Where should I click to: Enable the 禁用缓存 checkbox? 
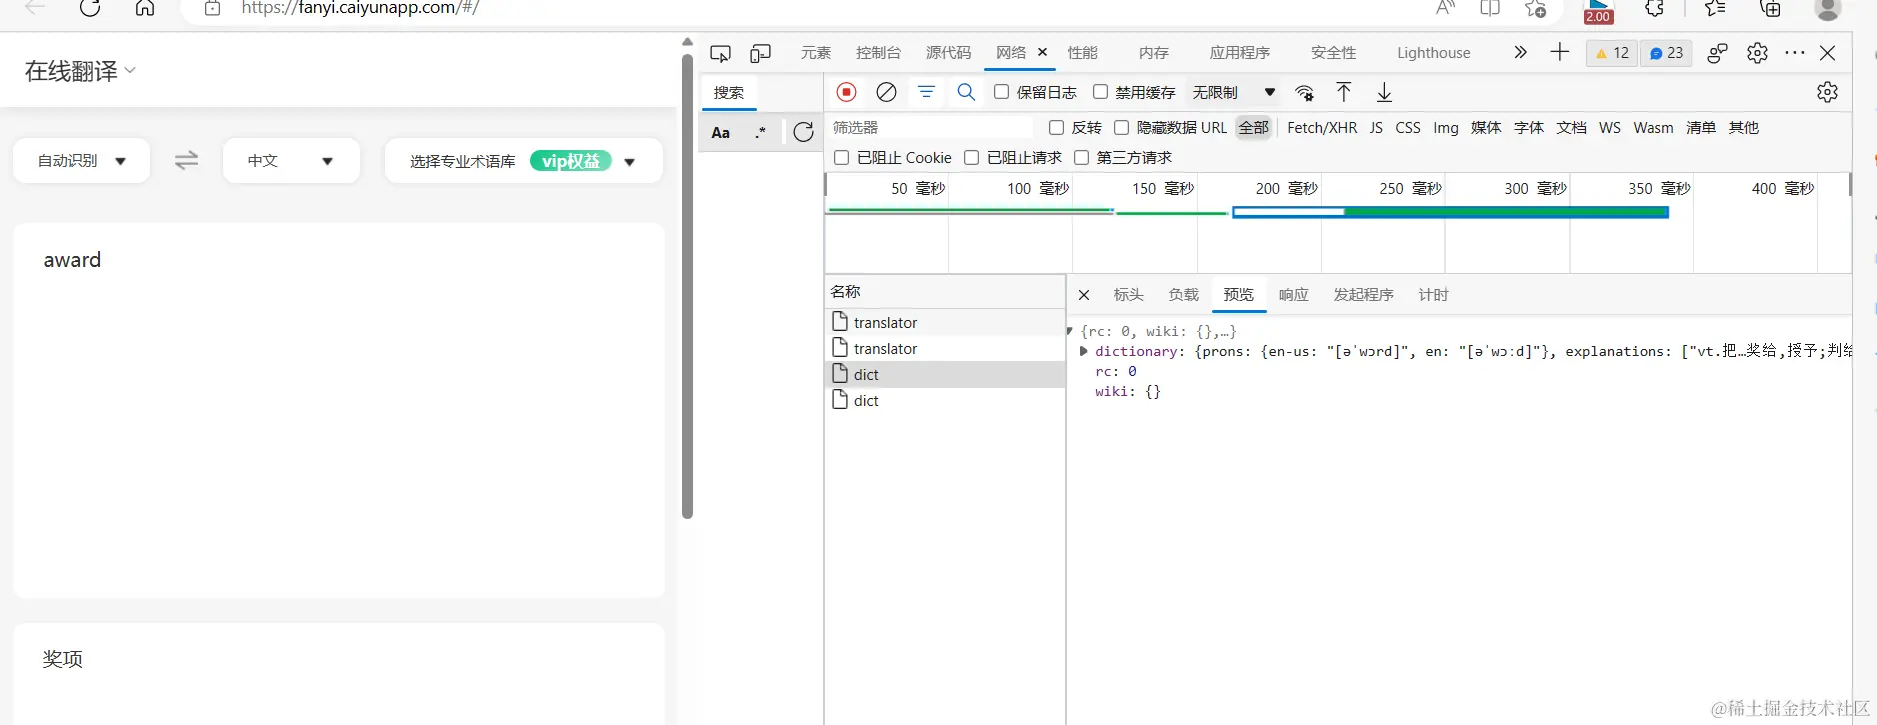tap(1100, 92)
